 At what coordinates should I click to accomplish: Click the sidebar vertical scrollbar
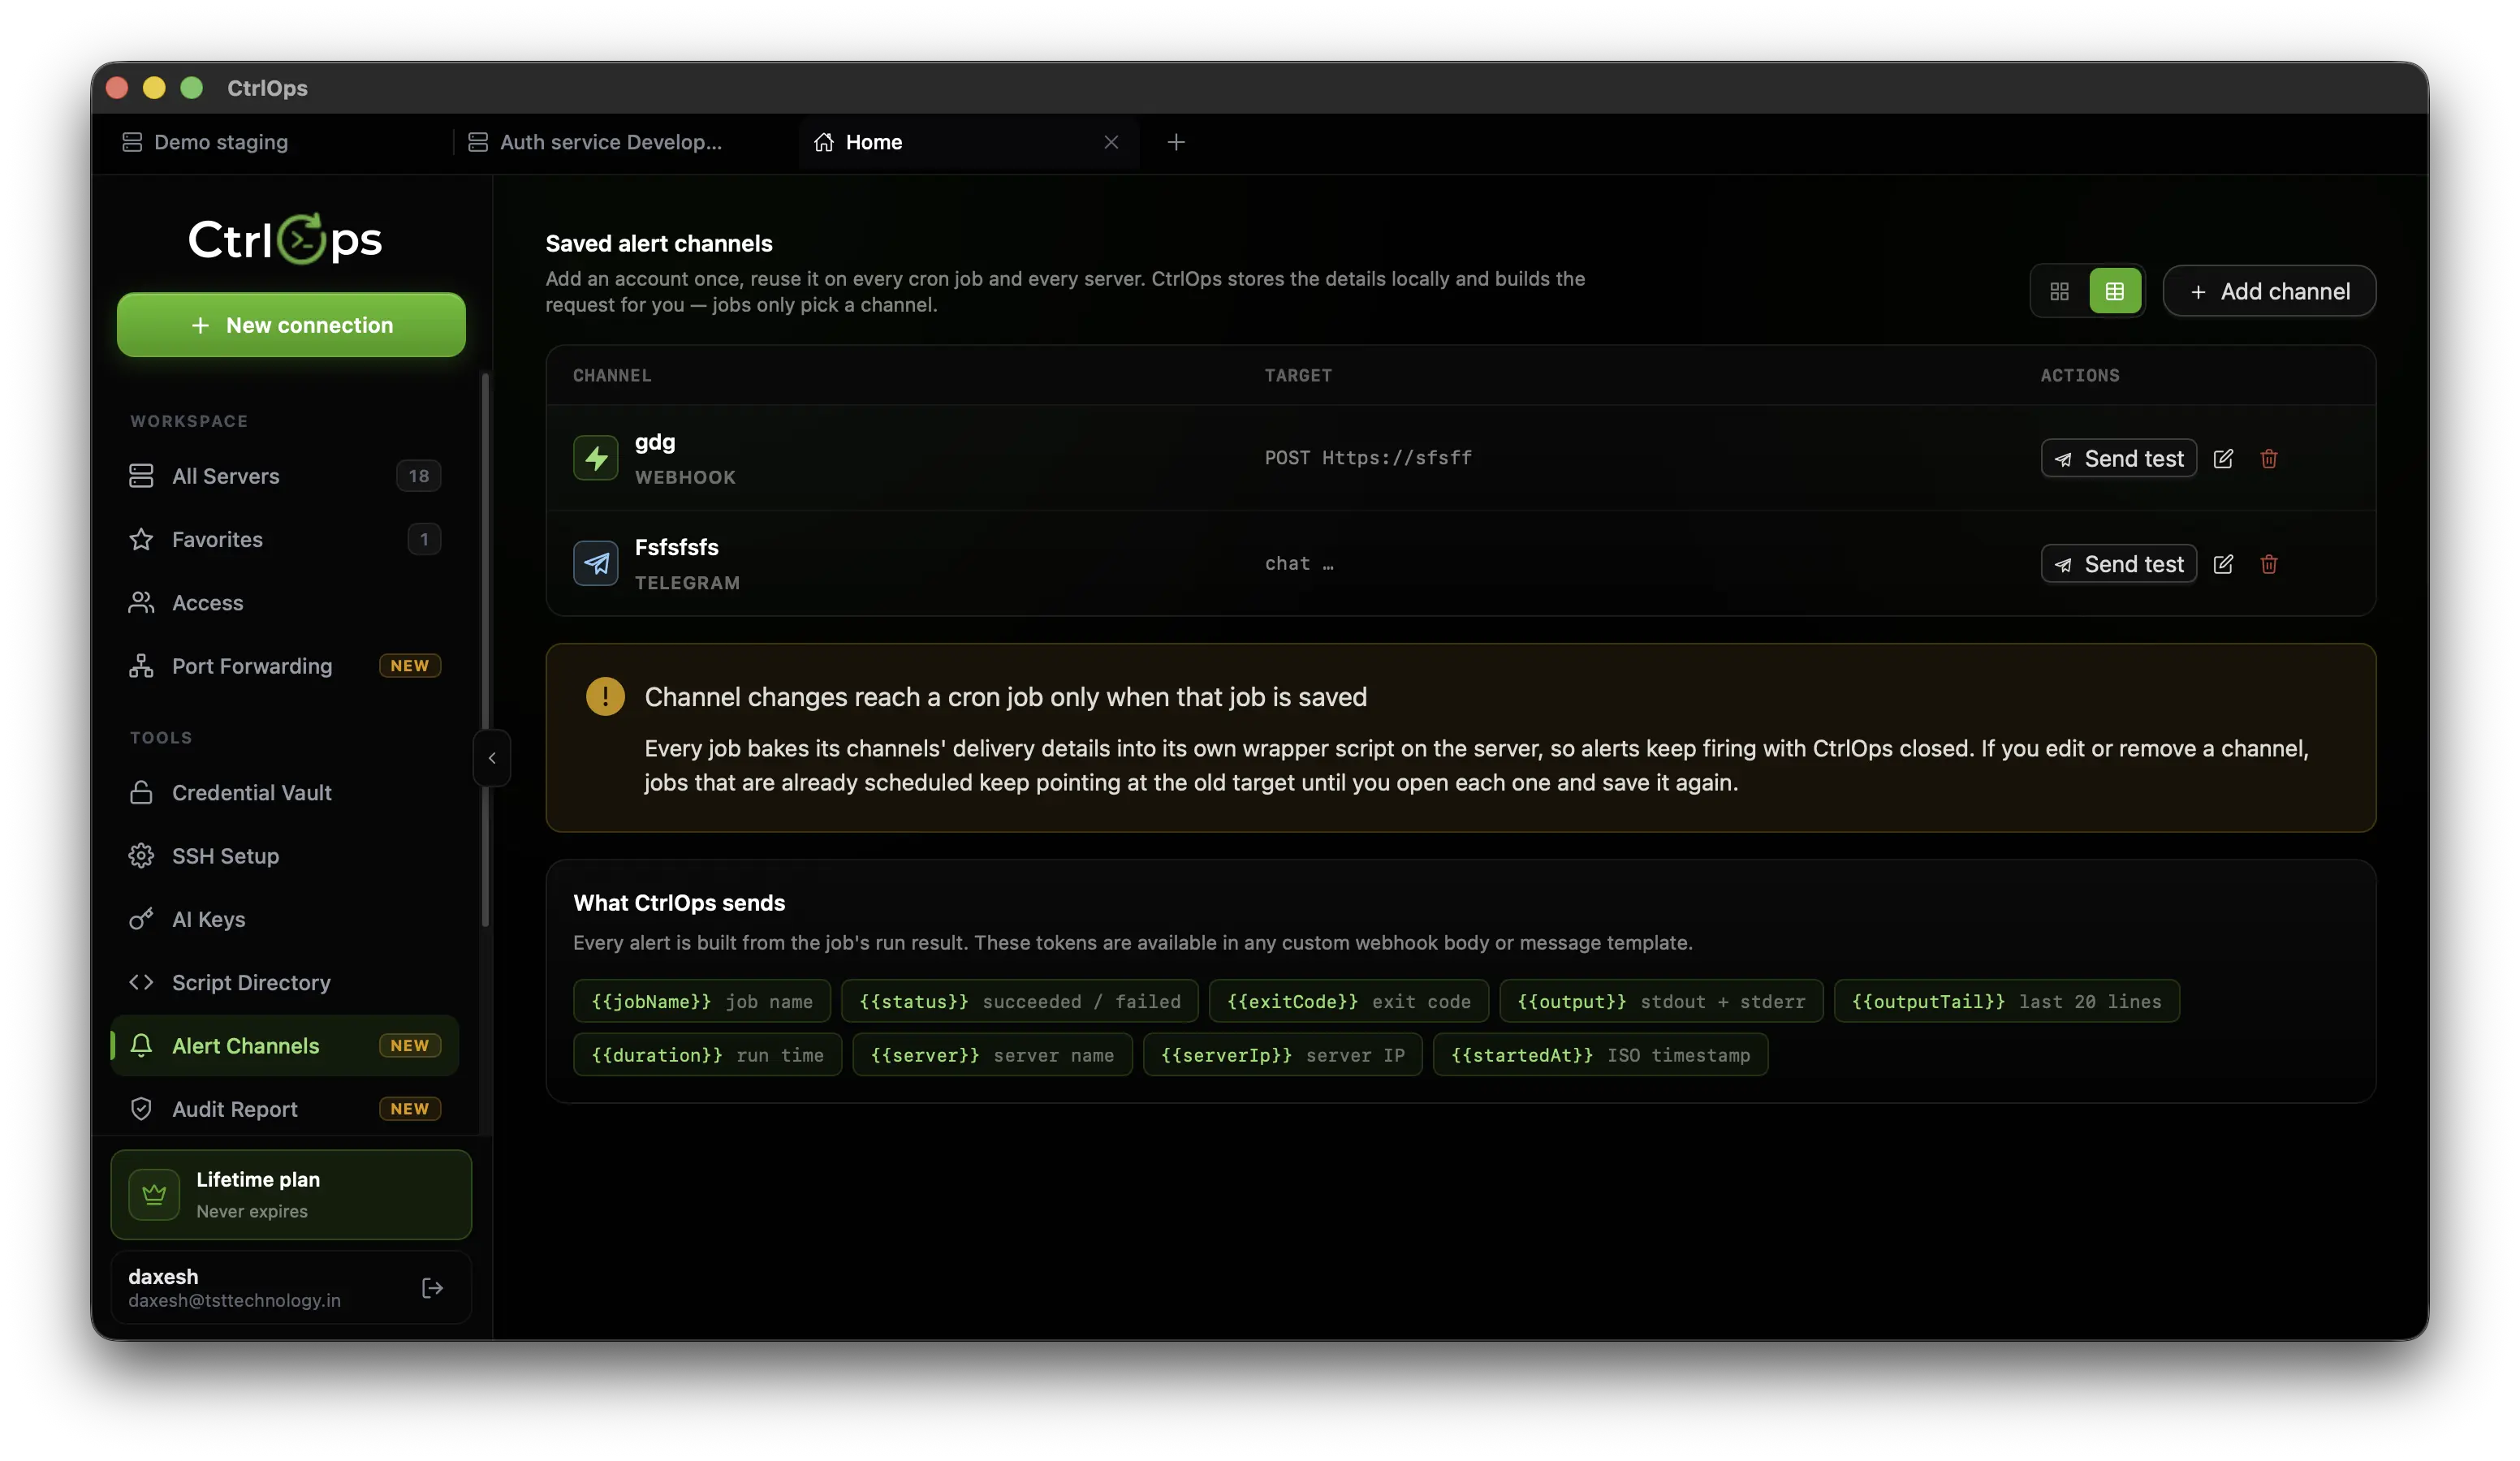click(485, 650)
